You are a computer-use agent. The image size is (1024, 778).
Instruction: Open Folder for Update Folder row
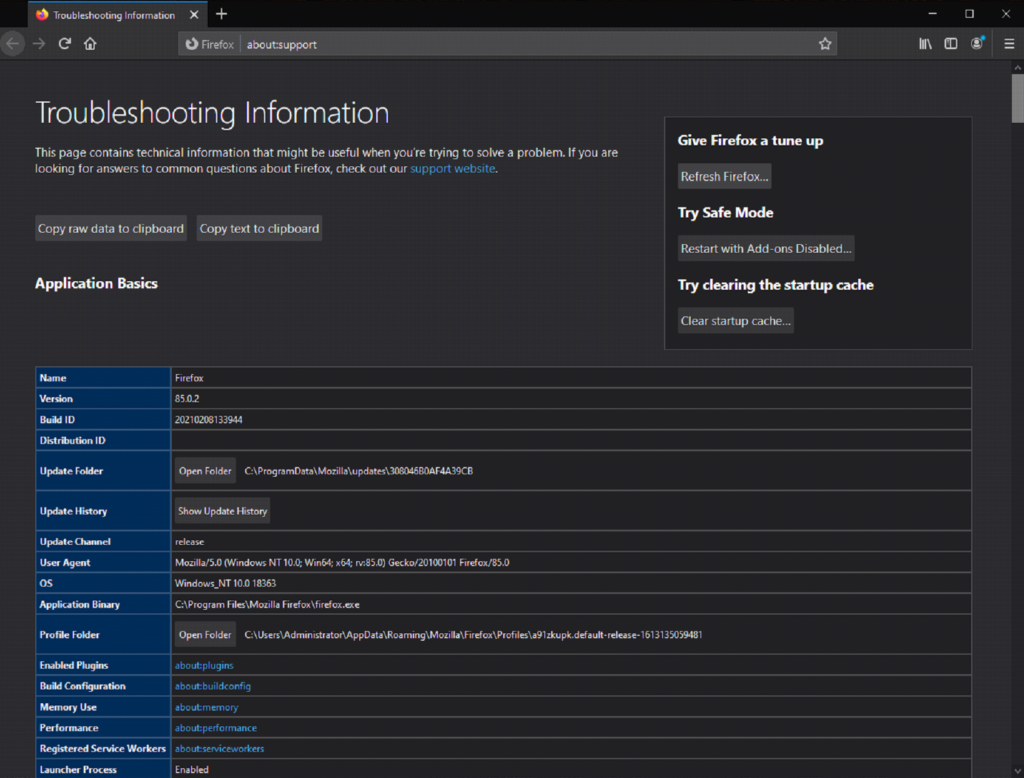[x=205, y=471]
